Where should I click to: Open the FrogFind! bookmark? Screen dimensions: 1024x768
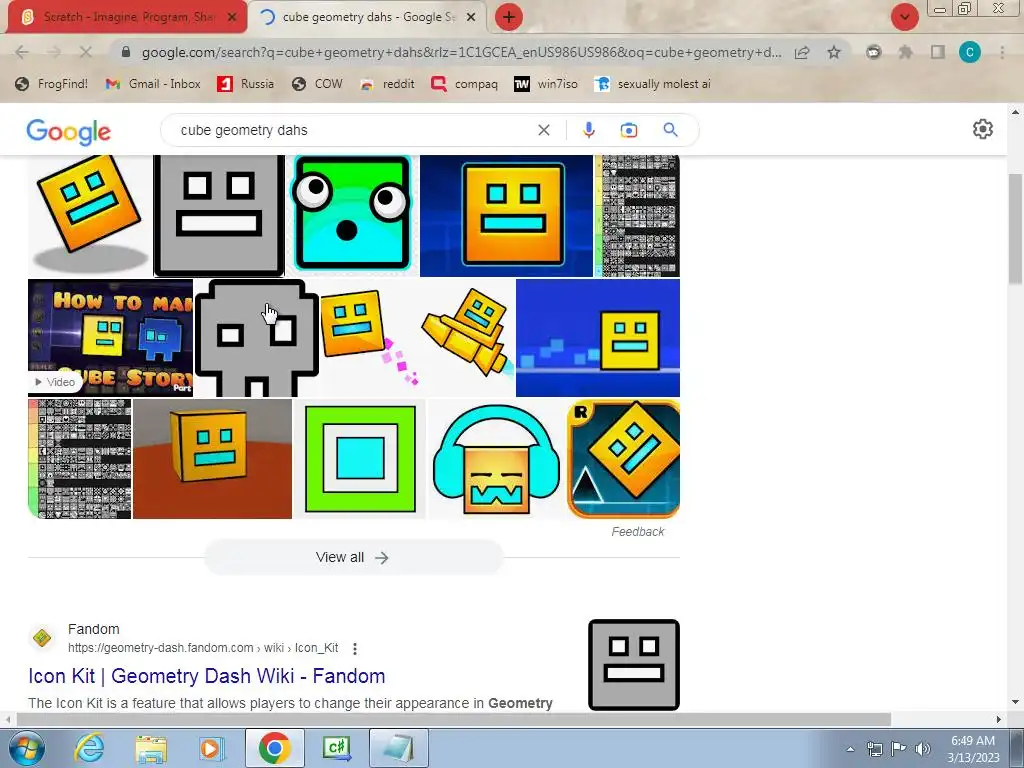52,84
